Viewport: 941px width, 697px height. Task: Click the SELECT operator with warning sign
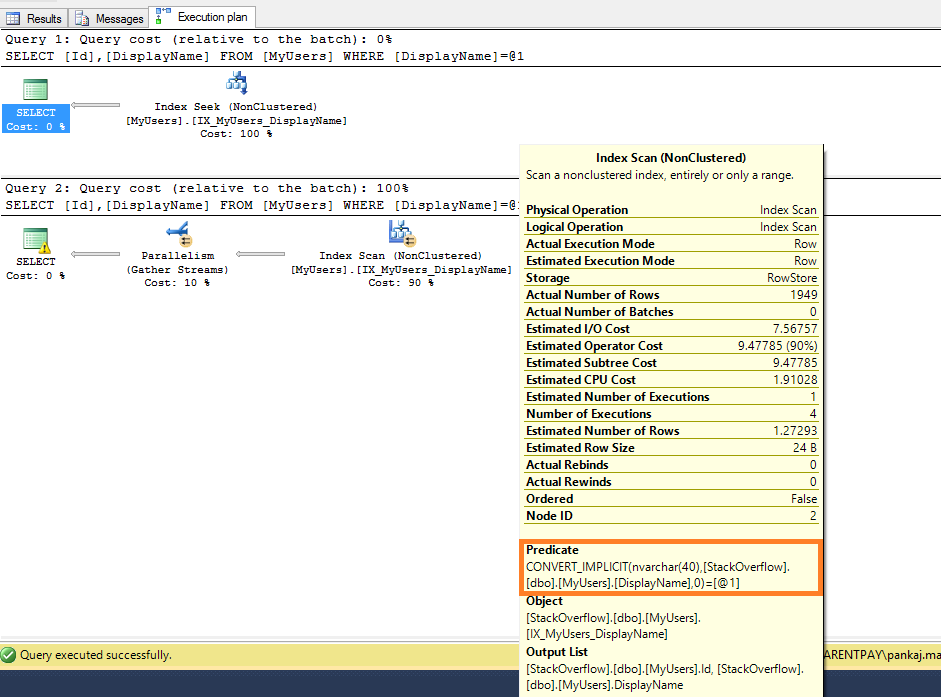[x=36, y=240]
